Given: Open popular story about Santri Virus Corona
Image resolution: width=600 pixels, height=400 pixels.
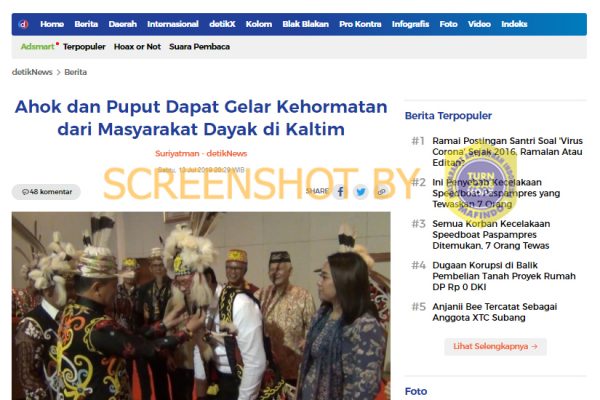Looking at the screenshot, I should [507, 152].
